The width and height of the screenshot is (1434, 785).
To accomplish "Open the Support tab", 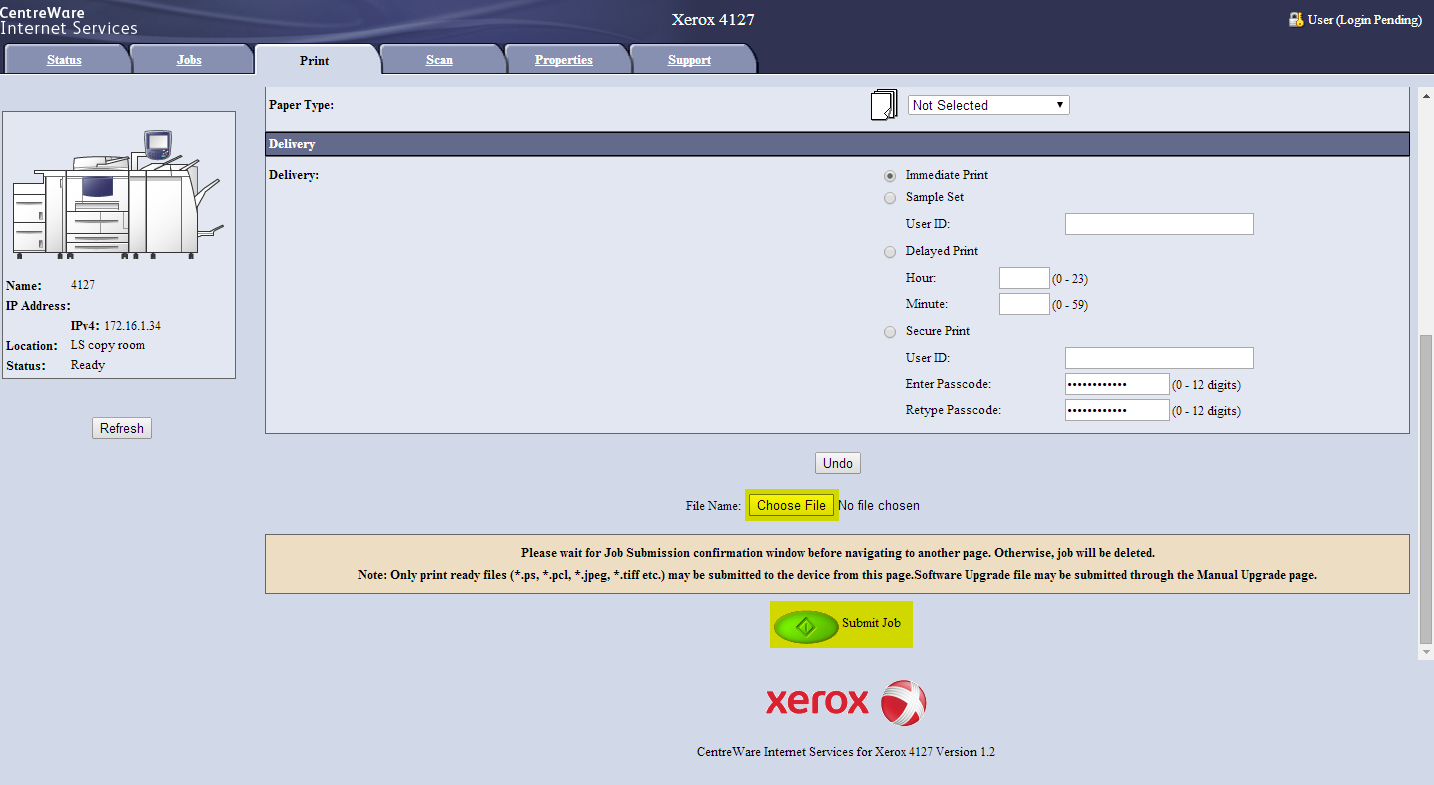I will click(x=690, y=59).
